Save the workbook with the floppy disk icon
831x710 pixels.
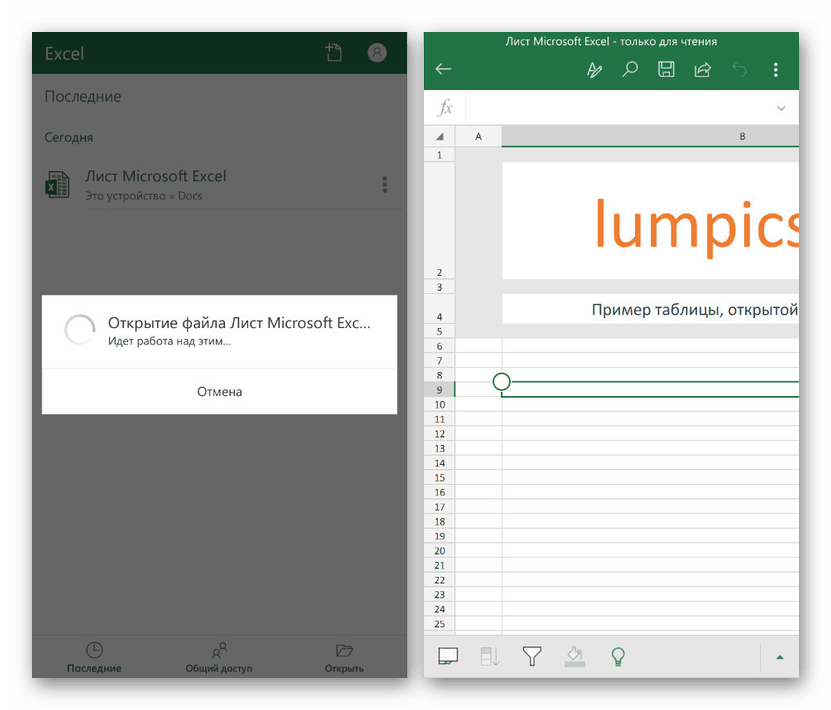point(666,69)
